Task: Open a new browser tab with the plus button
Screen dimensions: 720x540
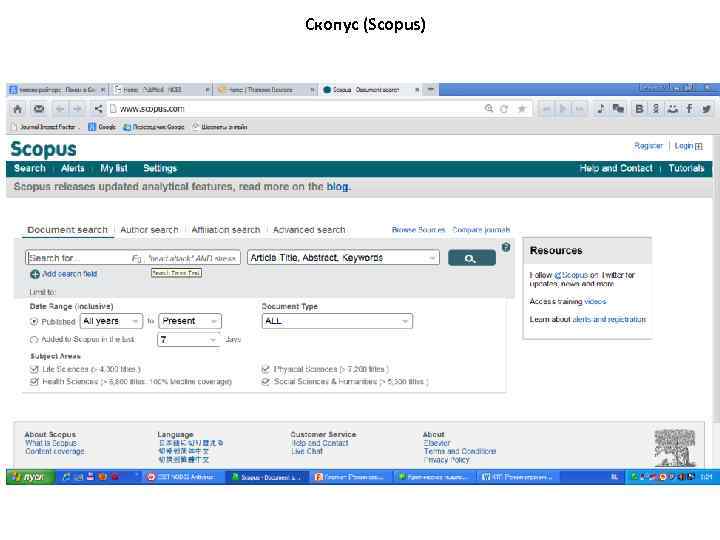Action: [x=431, y=89]
